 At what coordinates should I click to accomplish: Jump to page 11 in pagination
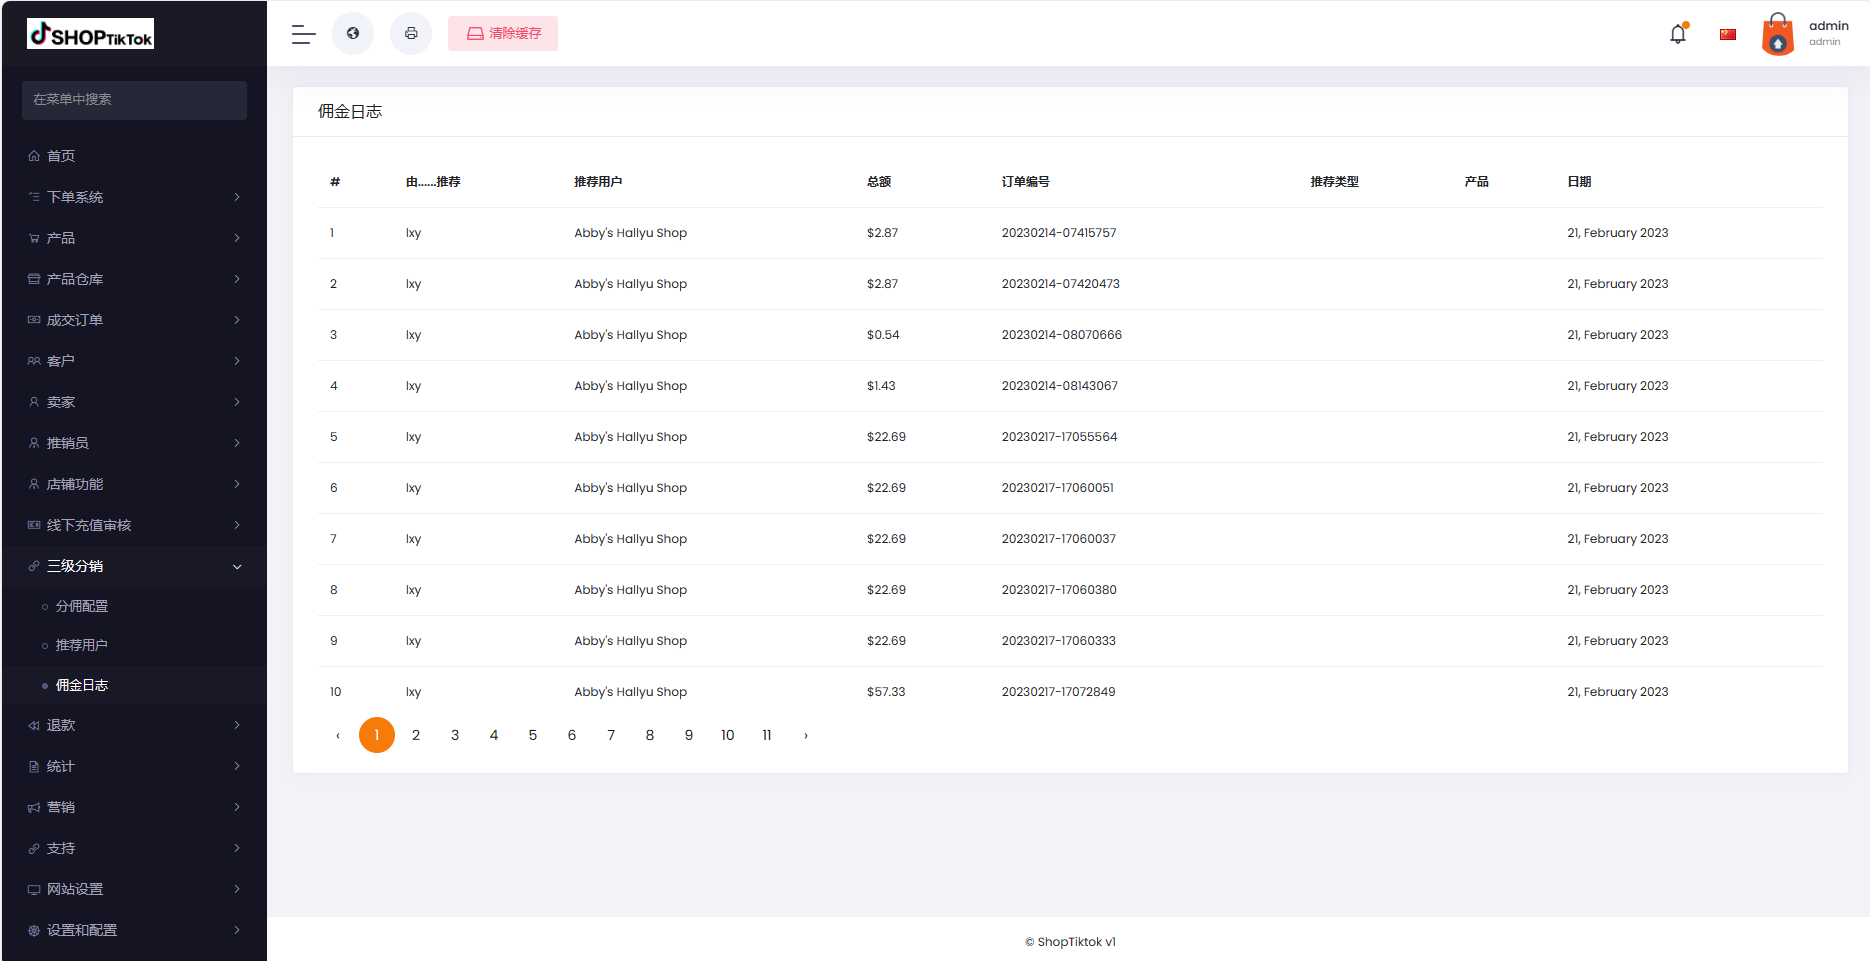[x=767, y=735]
